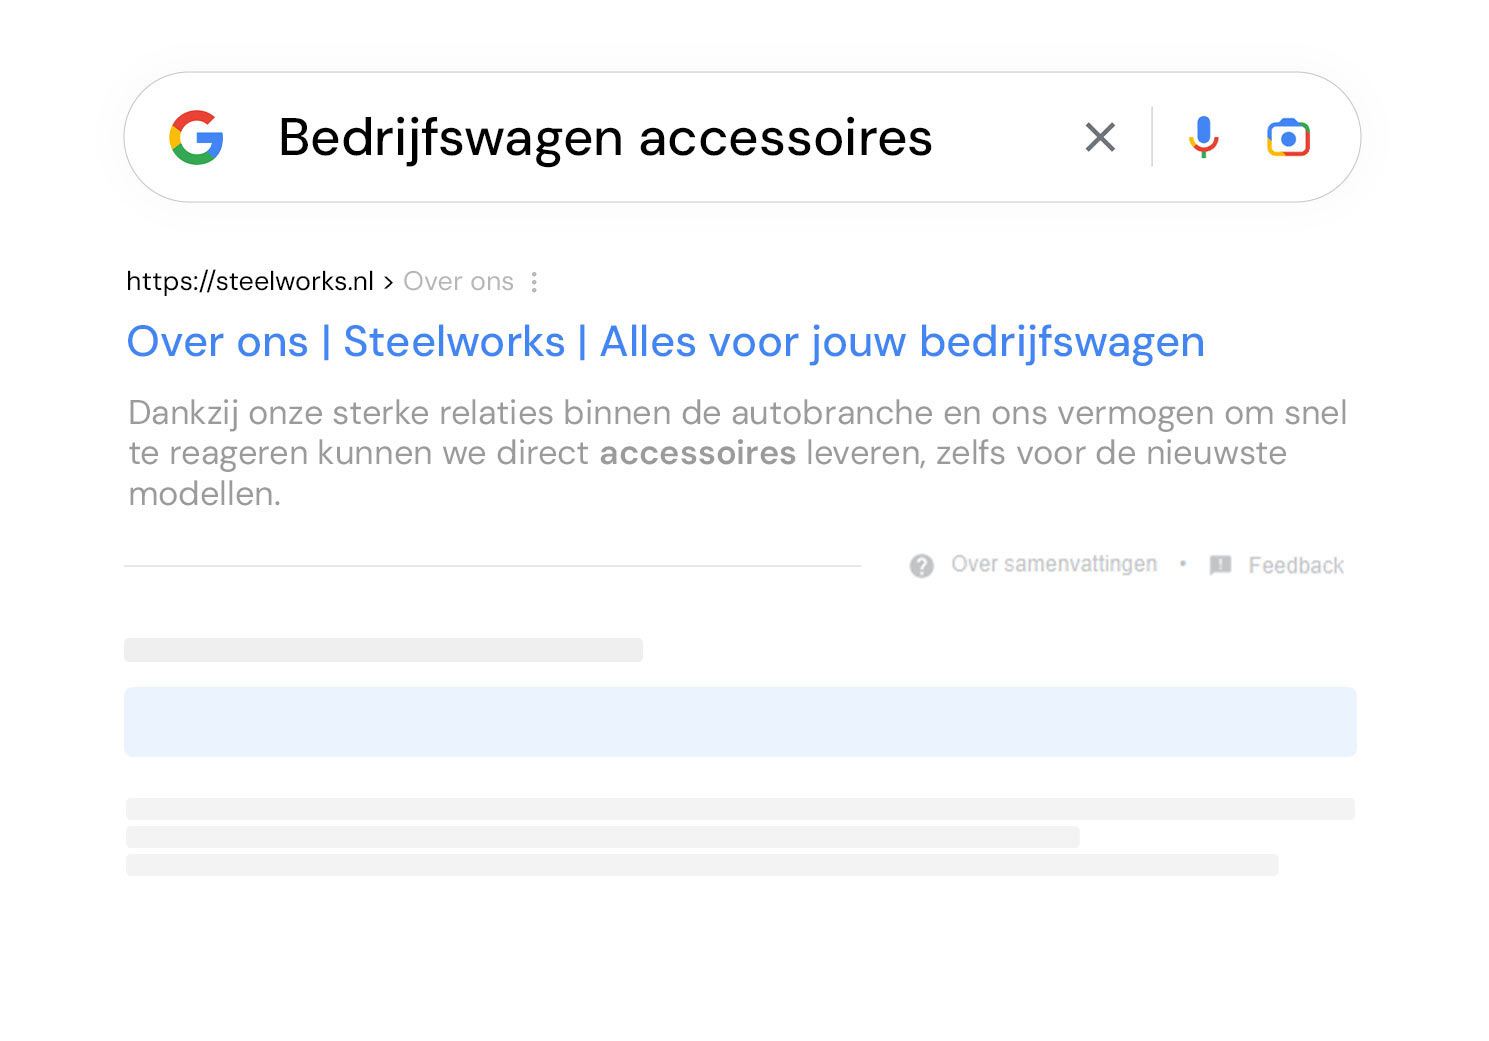Viewport: 1489px width, 1041px height.
Task: Click the breadcrumb arrow after steelworks.nl
Action: 388,283
